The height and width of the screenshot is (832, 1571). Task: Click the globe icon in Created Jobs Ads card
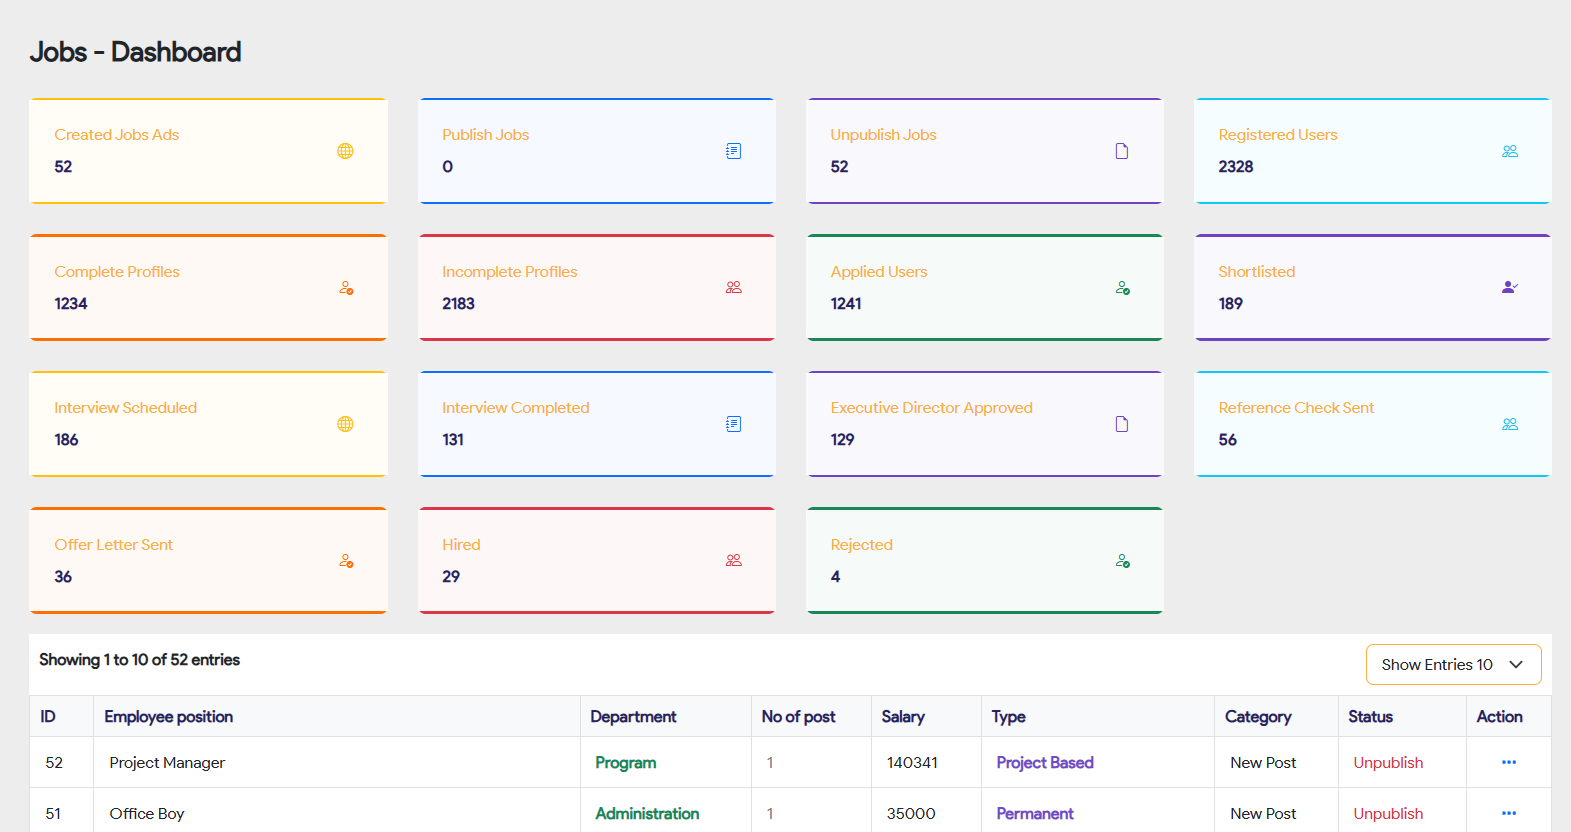(x=345, y=151)
